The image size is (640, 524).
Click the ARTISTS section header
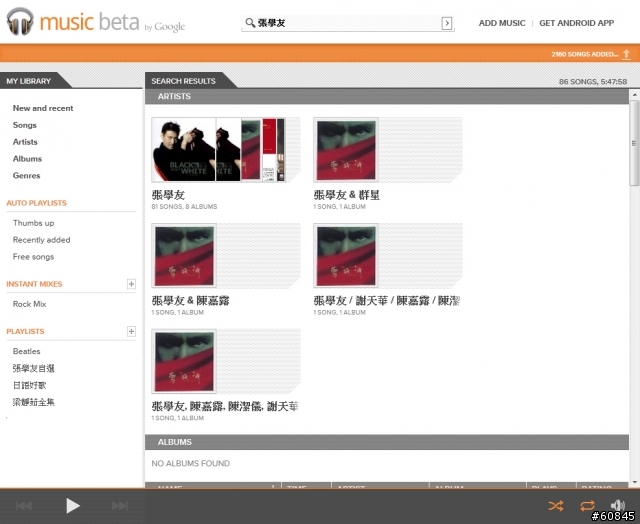coord(387,96)
